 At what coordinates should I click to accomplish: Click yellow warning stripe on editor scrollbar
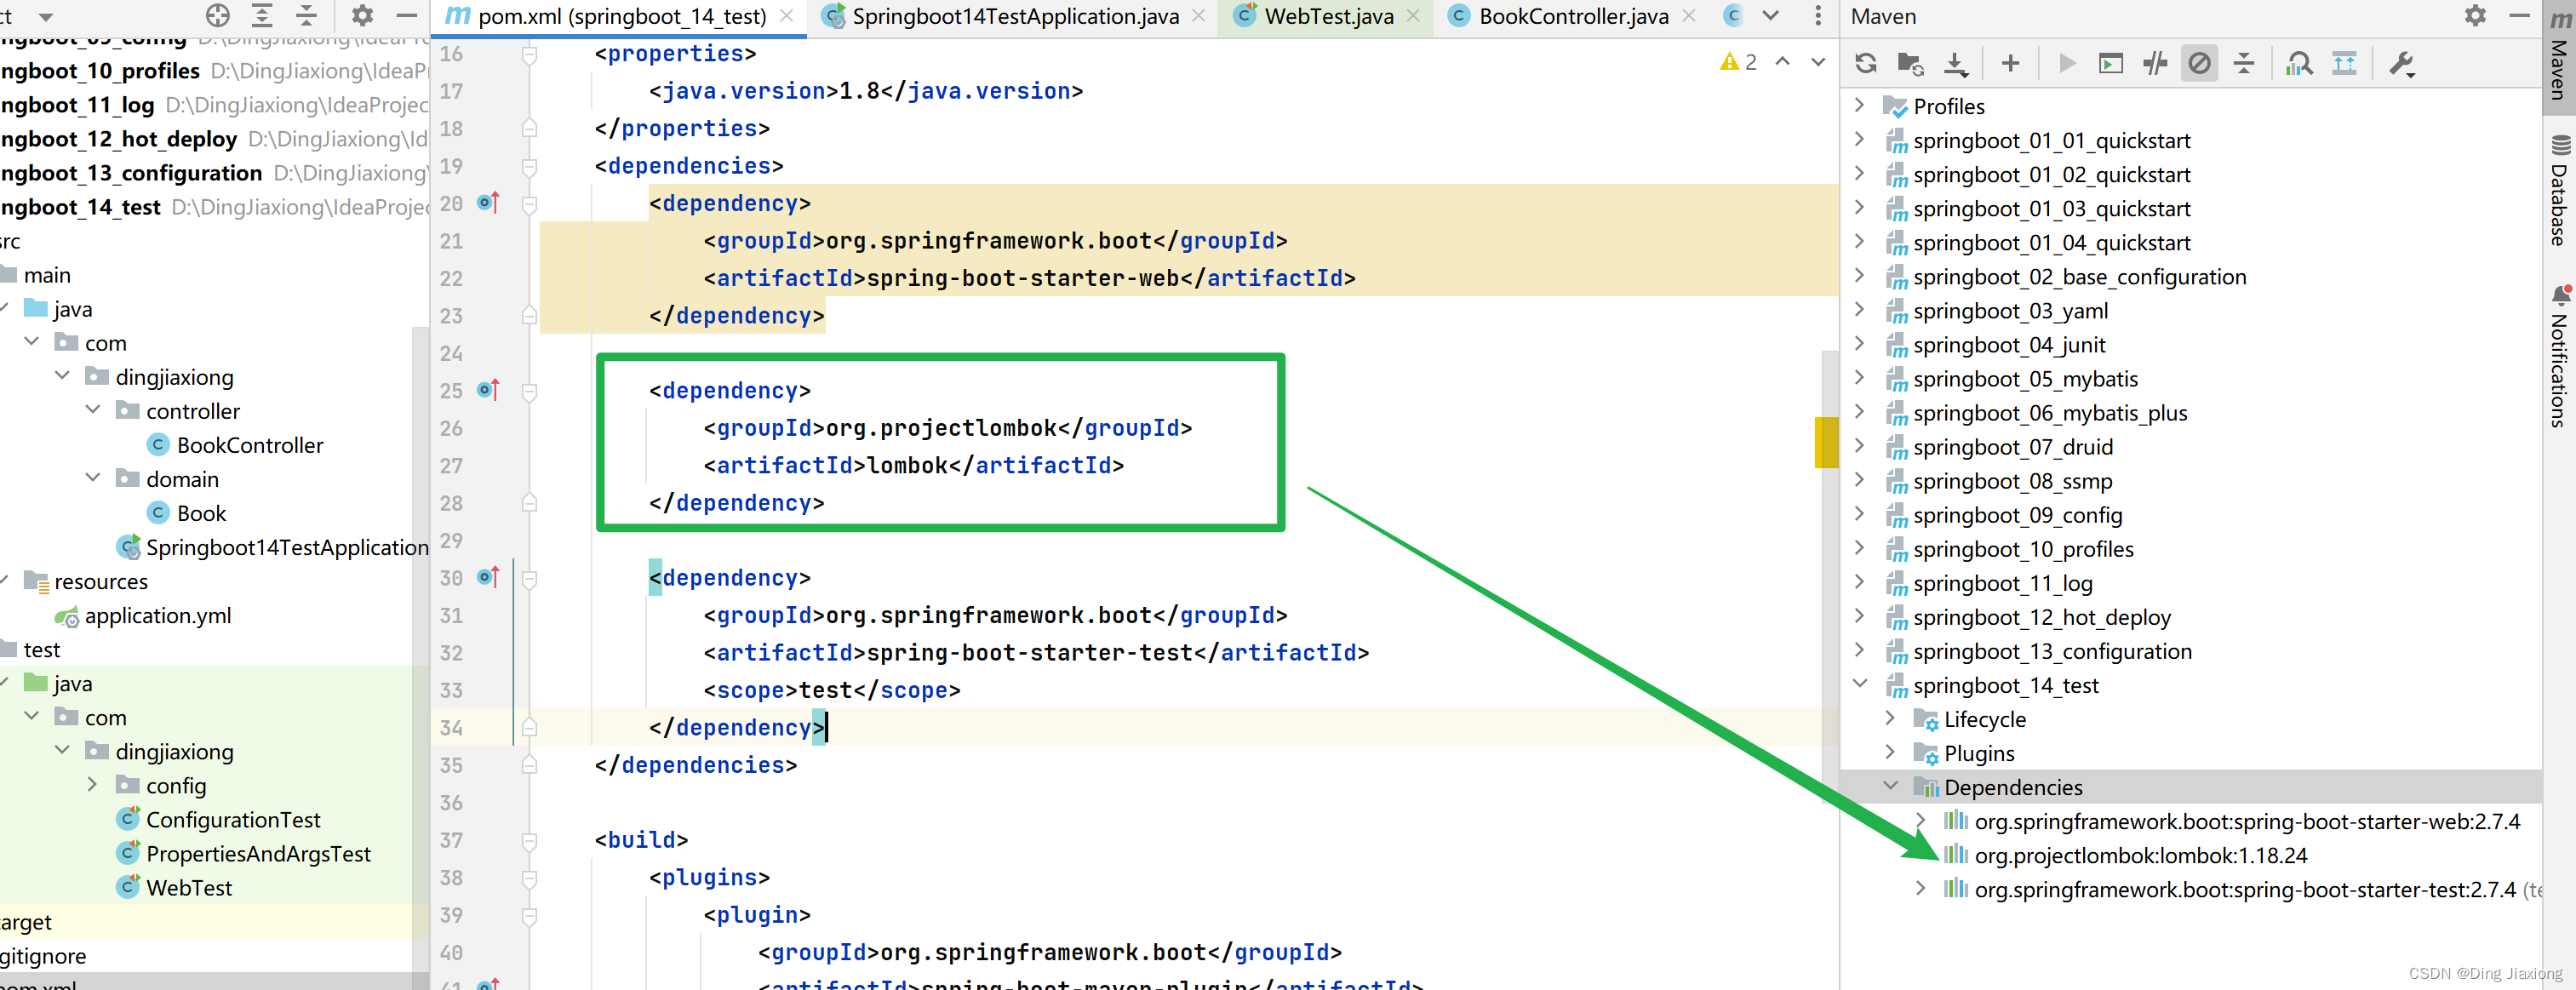point(1826,442)
